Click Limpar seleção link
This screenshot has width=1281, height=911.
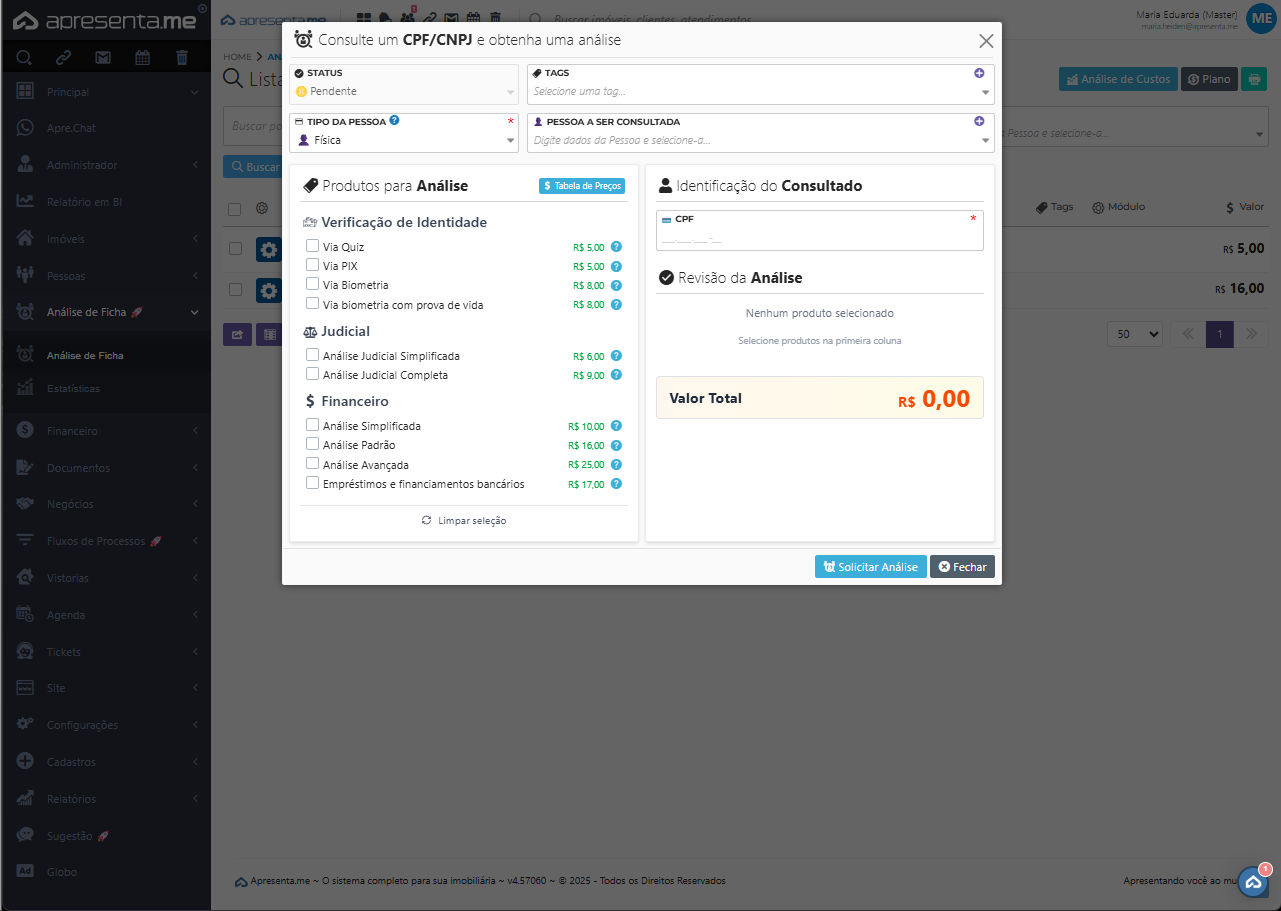464,521
